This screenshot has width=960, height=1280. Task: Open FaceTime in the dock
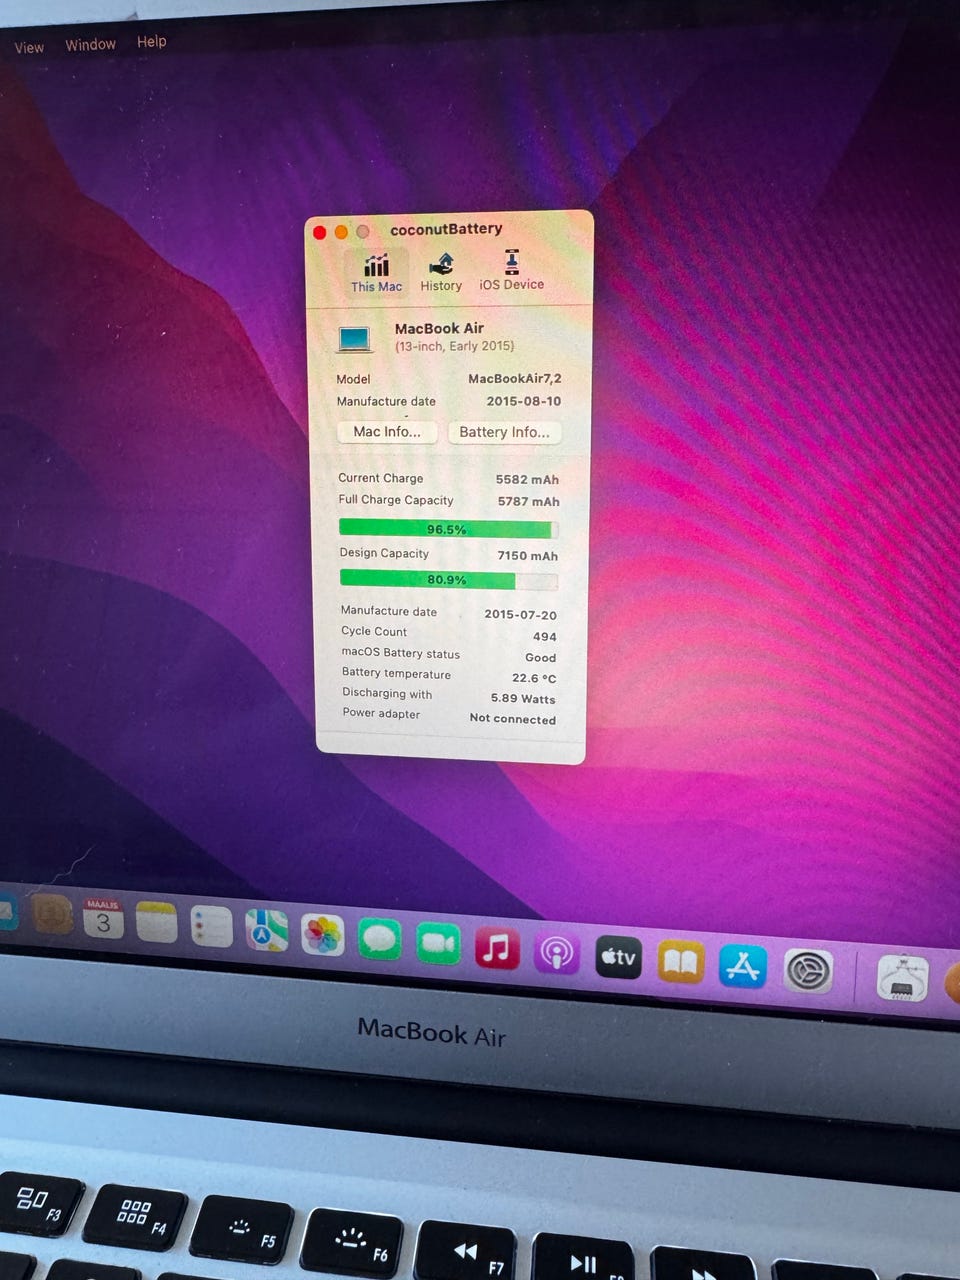point(438,944)
